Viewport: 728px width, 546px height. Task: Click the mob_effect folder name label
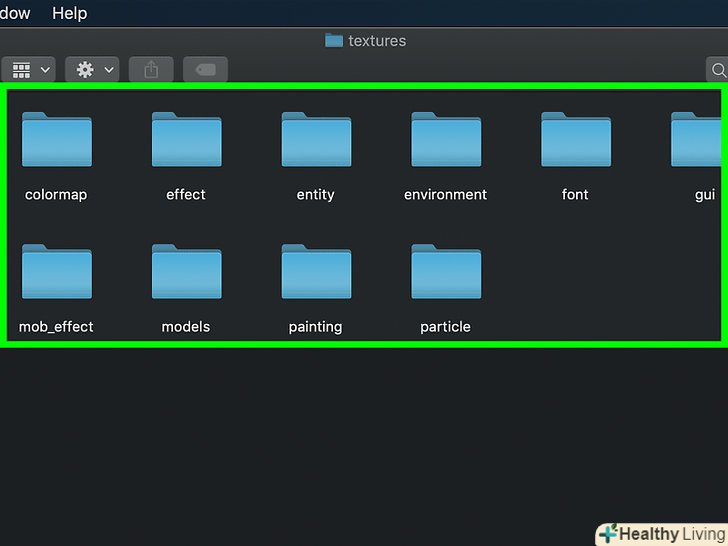(56, 327)
